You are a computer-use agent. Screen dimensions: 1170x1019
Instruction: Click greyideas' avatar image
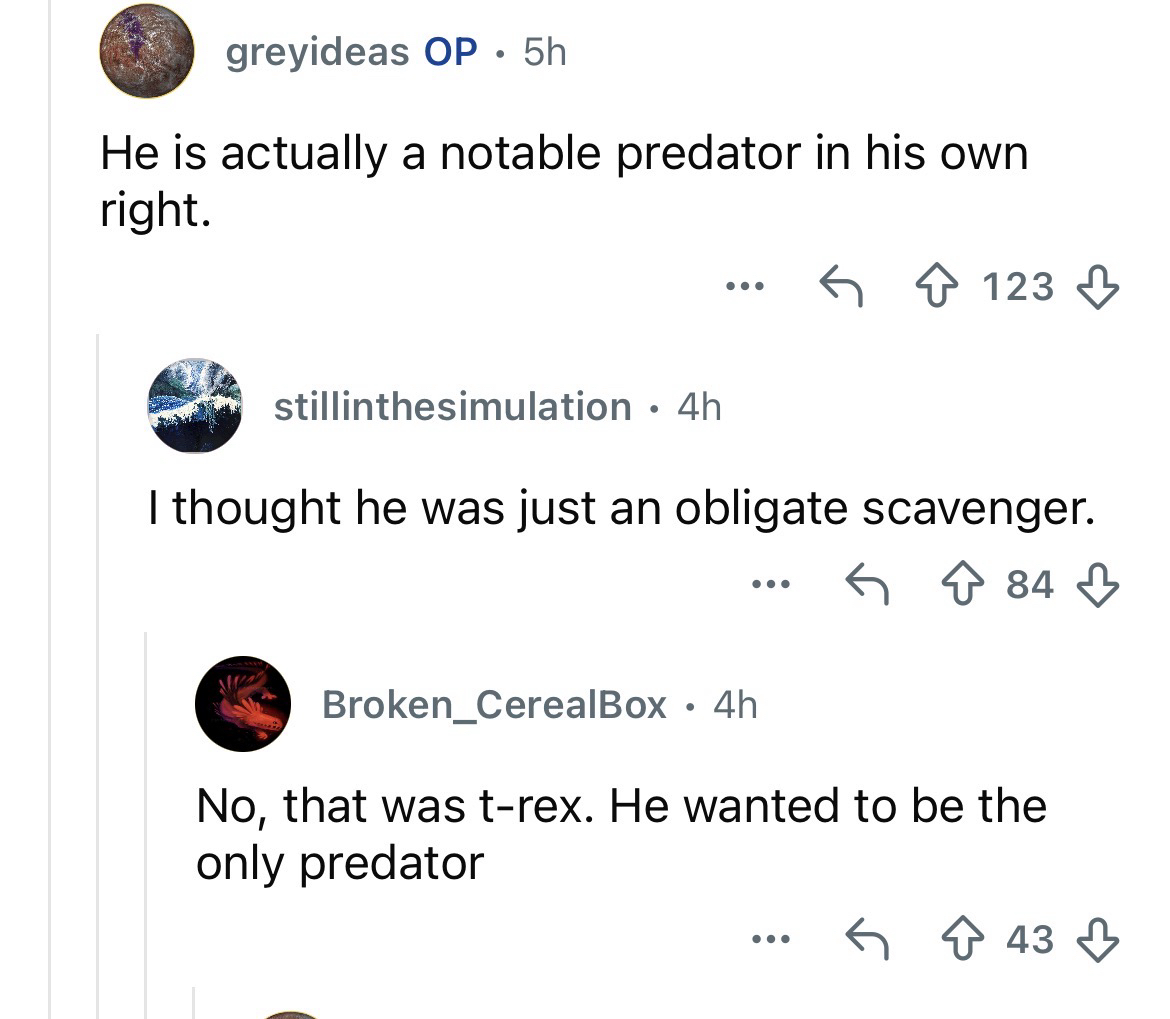[x=146, y=51]
